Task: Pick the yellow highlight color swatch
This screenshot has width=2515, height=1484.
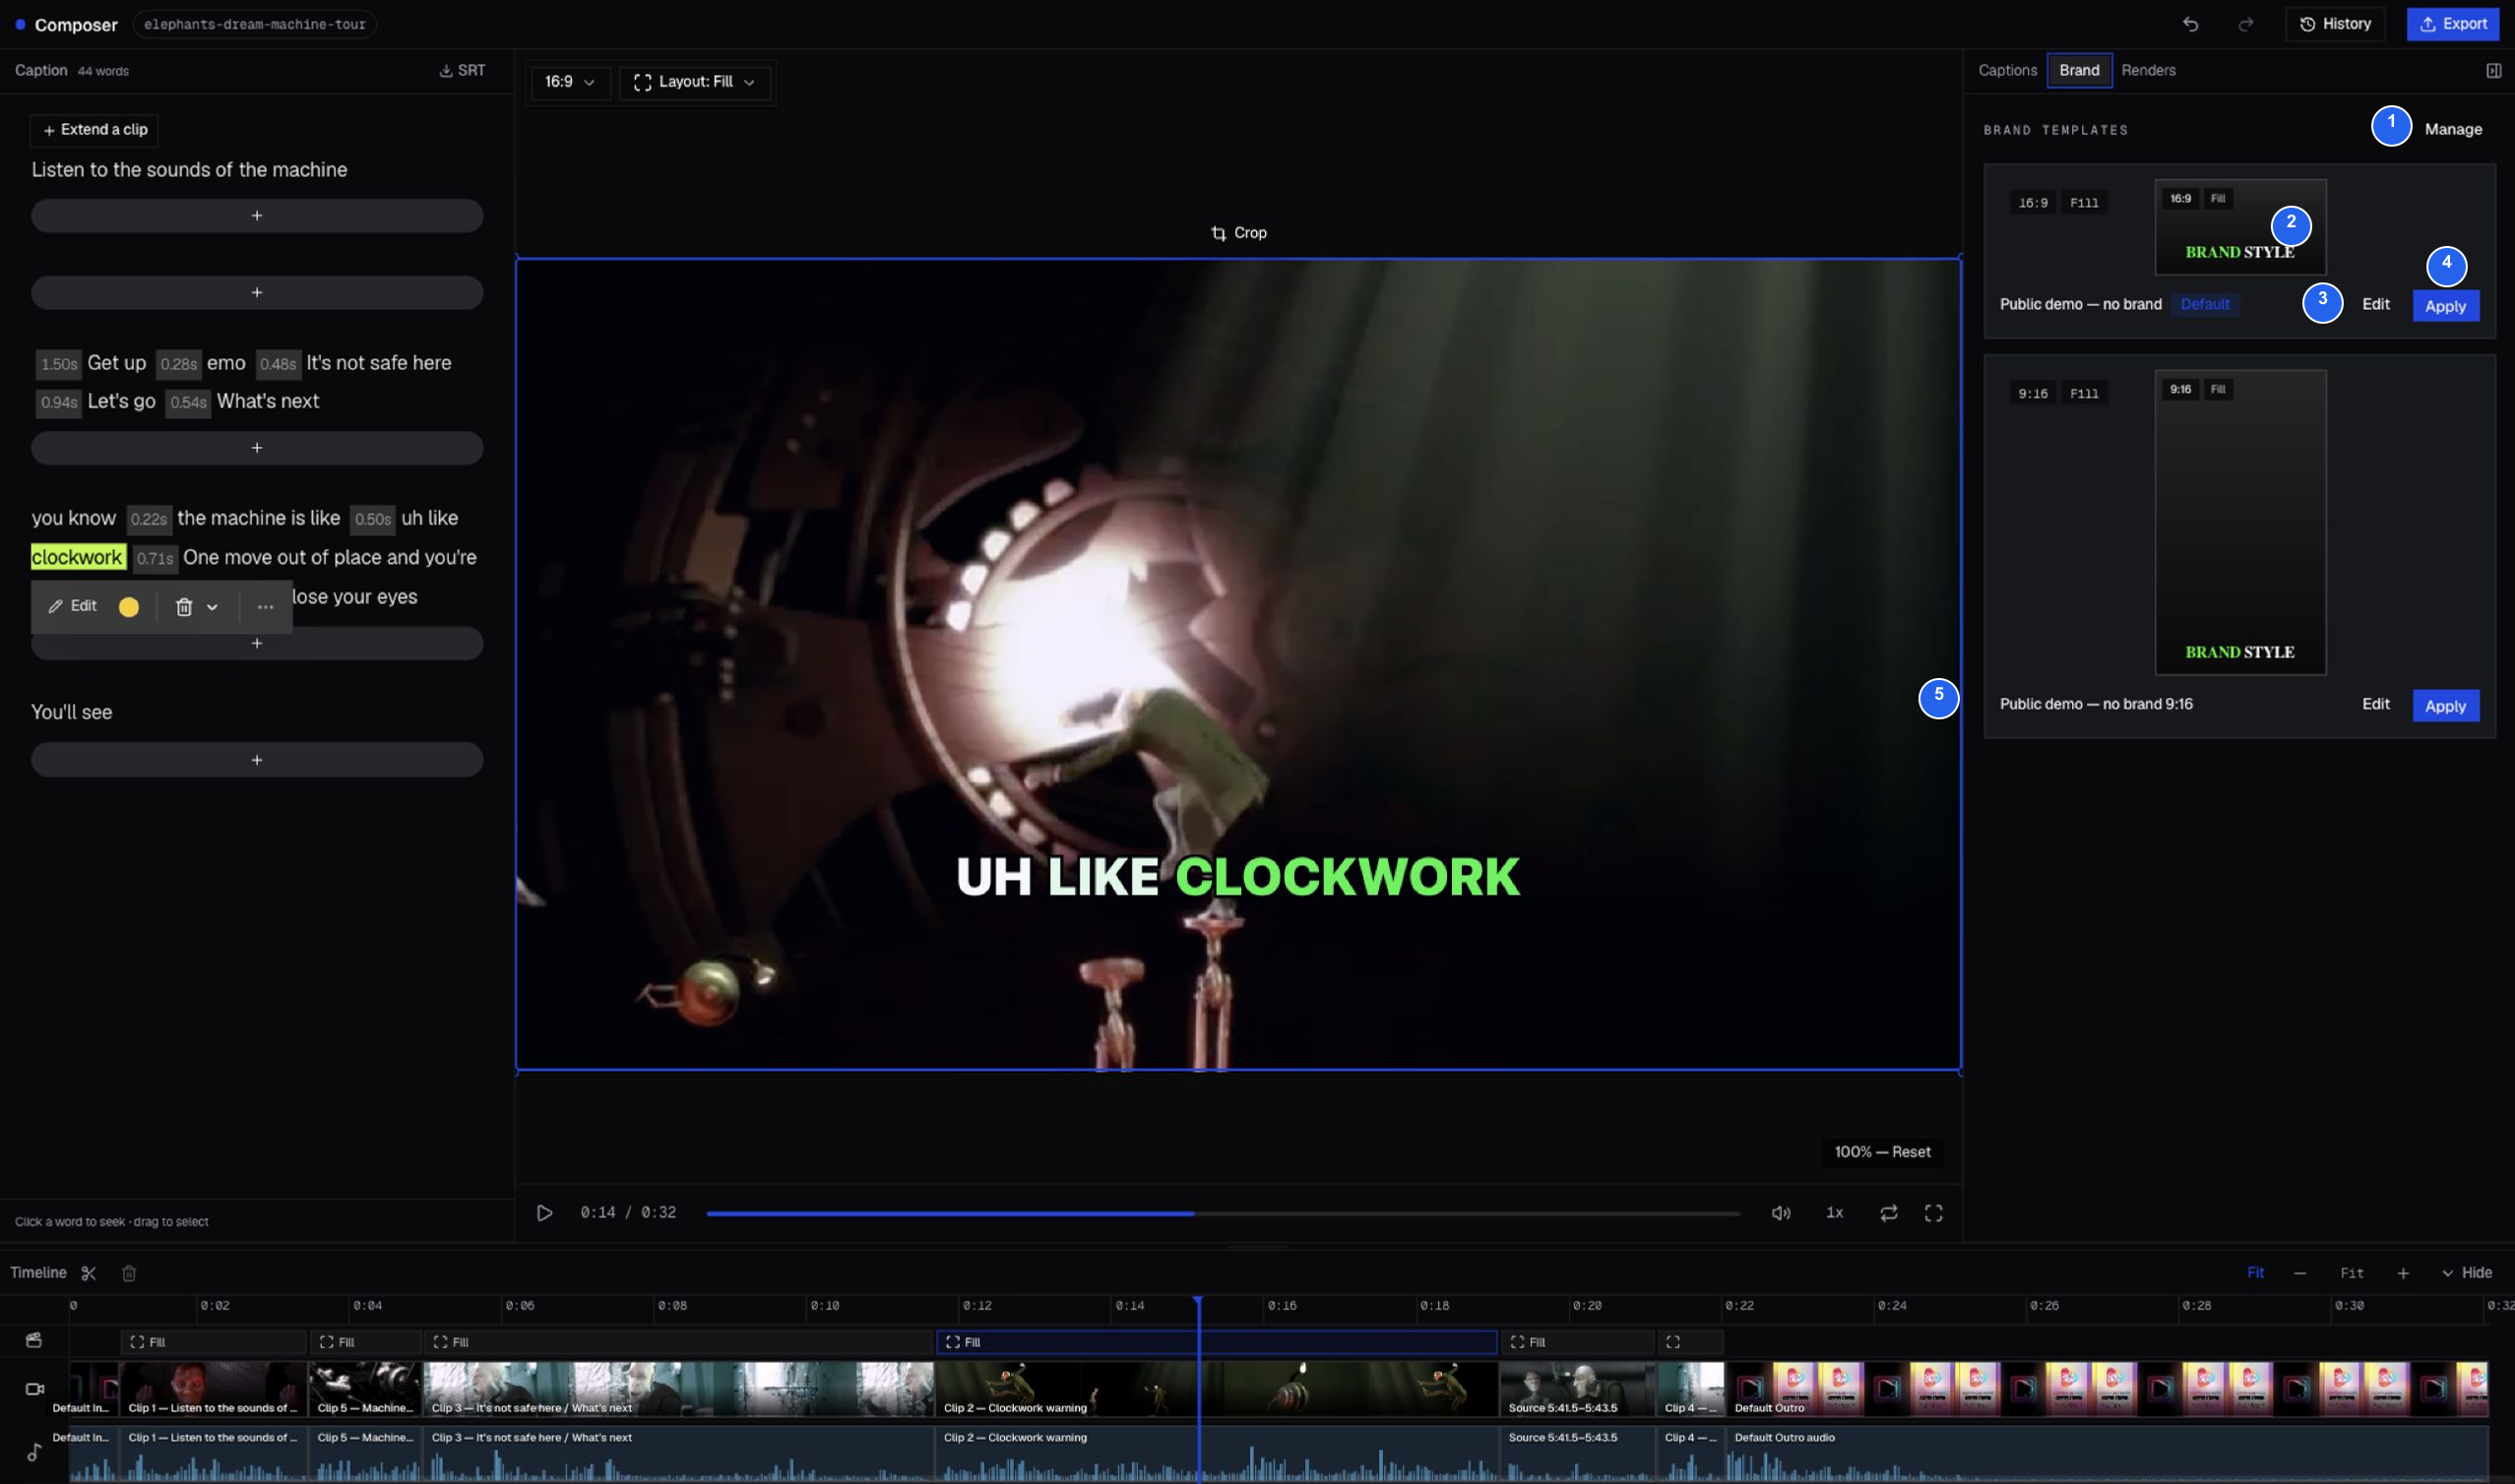Action: pyautogui.click(x=129, y=607)
